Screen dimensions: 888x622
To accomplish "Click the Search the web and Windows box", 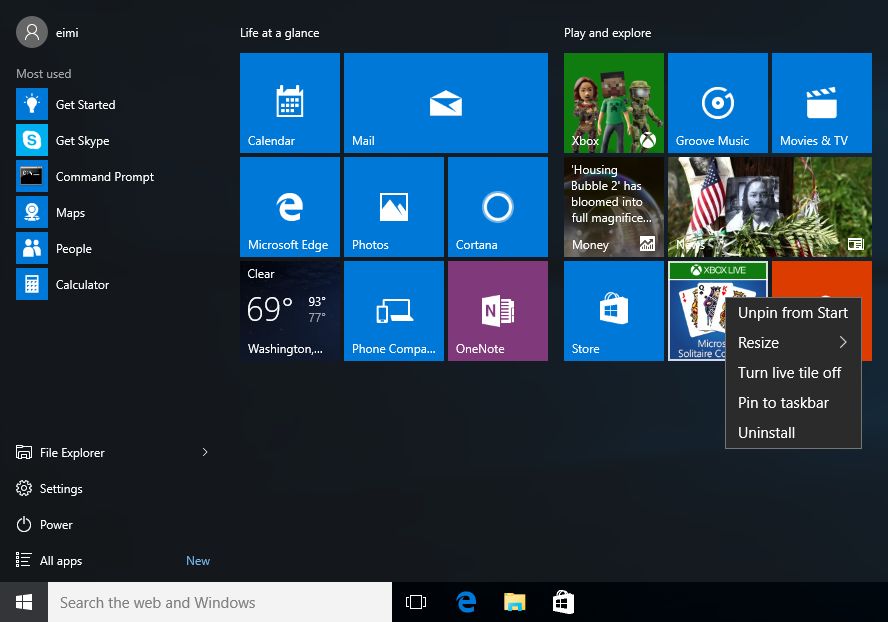I will pos(220,602).
